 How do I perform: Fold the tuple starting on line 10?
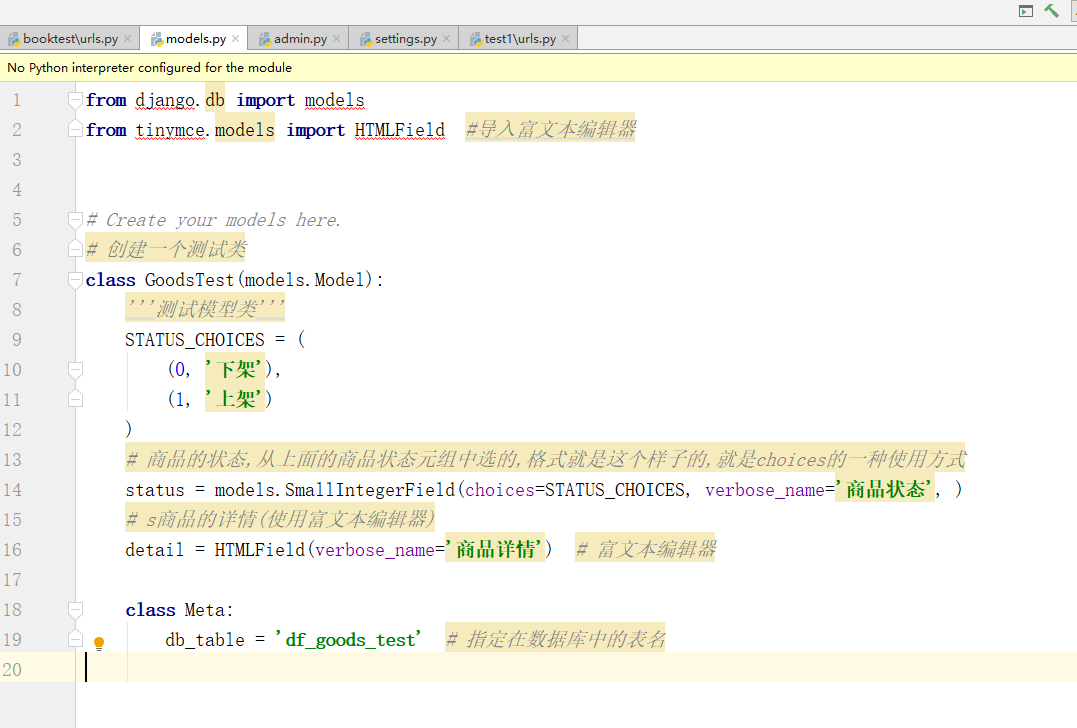pyautogui.click(x=76, y=369)
